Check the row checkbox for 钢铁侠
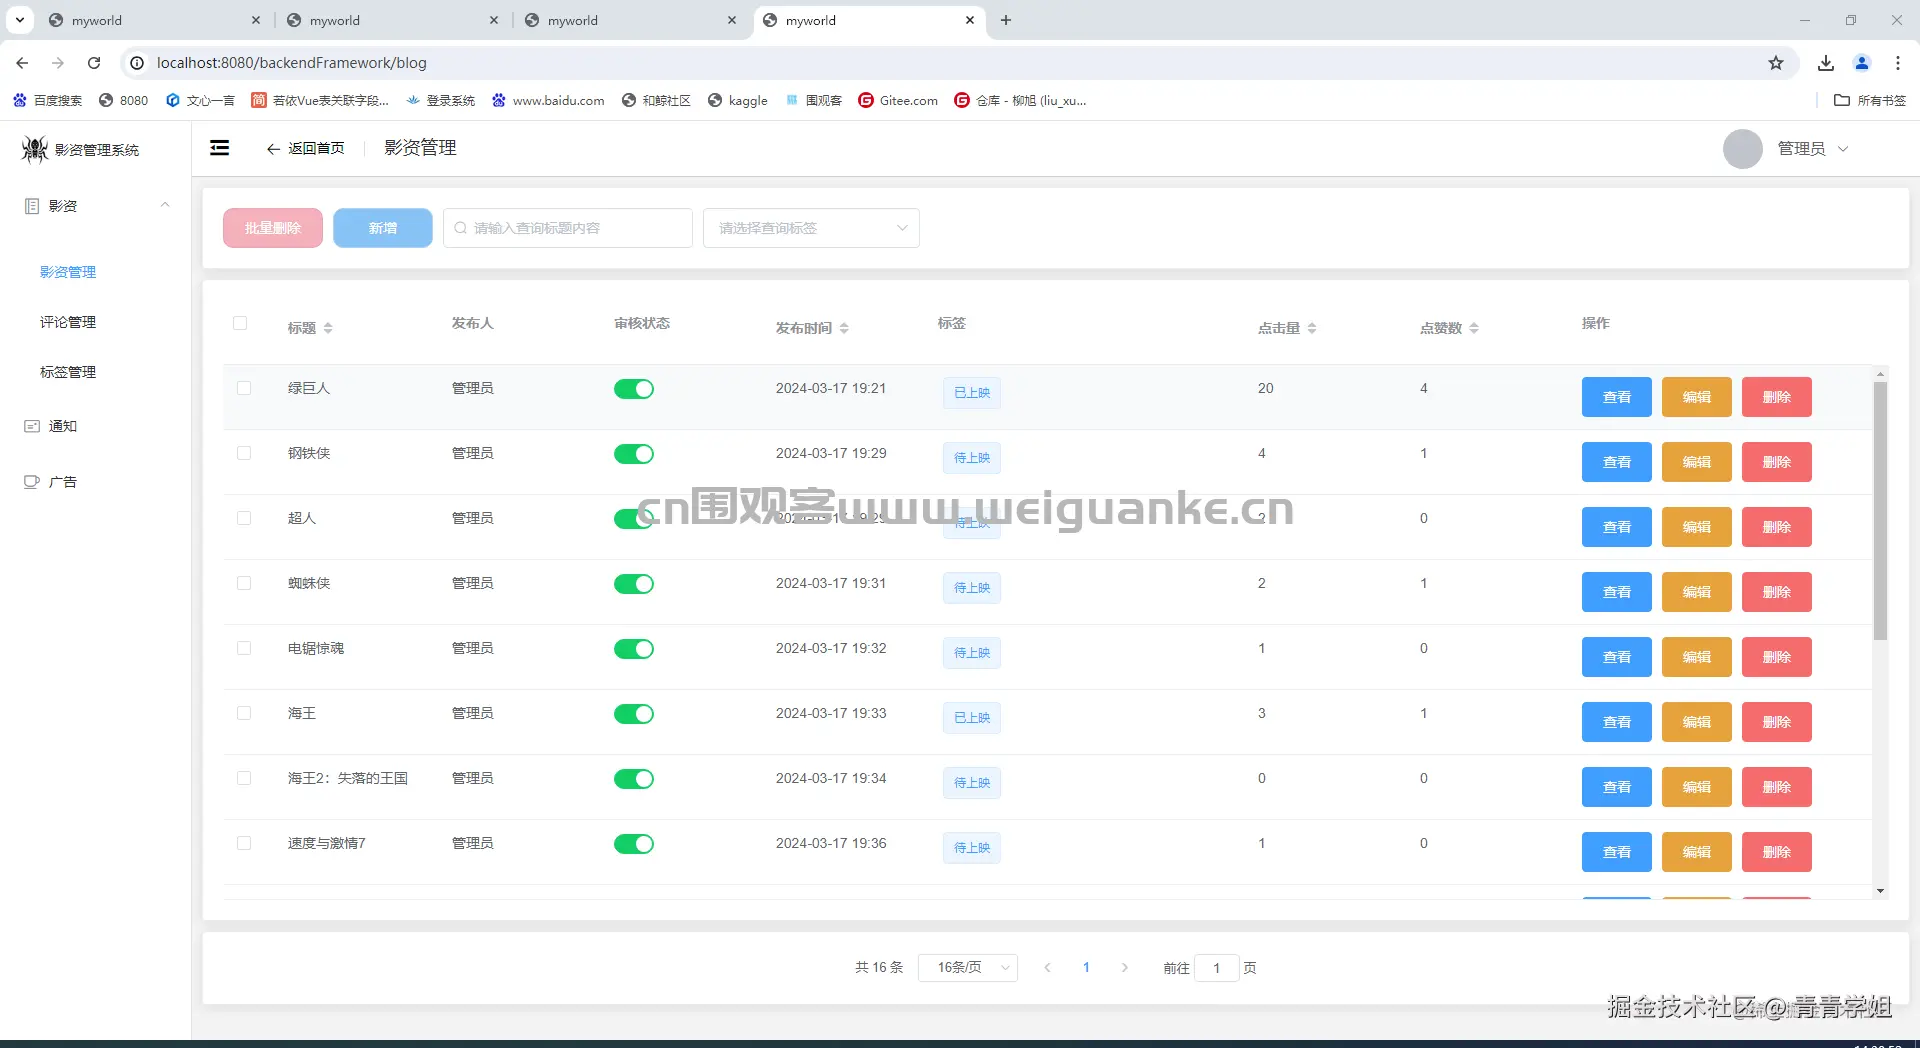The width and height of the screenshot is (1920, 1048). pos(244,453)
